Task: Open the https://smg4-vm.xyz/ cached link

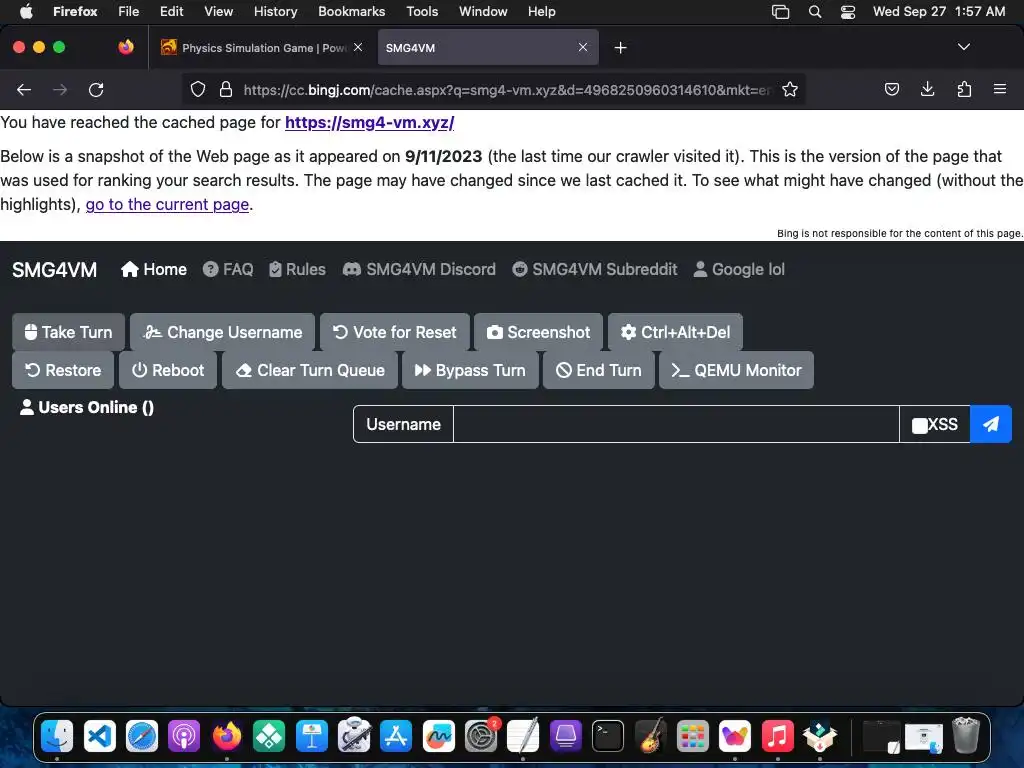Action: coord(370,122)
